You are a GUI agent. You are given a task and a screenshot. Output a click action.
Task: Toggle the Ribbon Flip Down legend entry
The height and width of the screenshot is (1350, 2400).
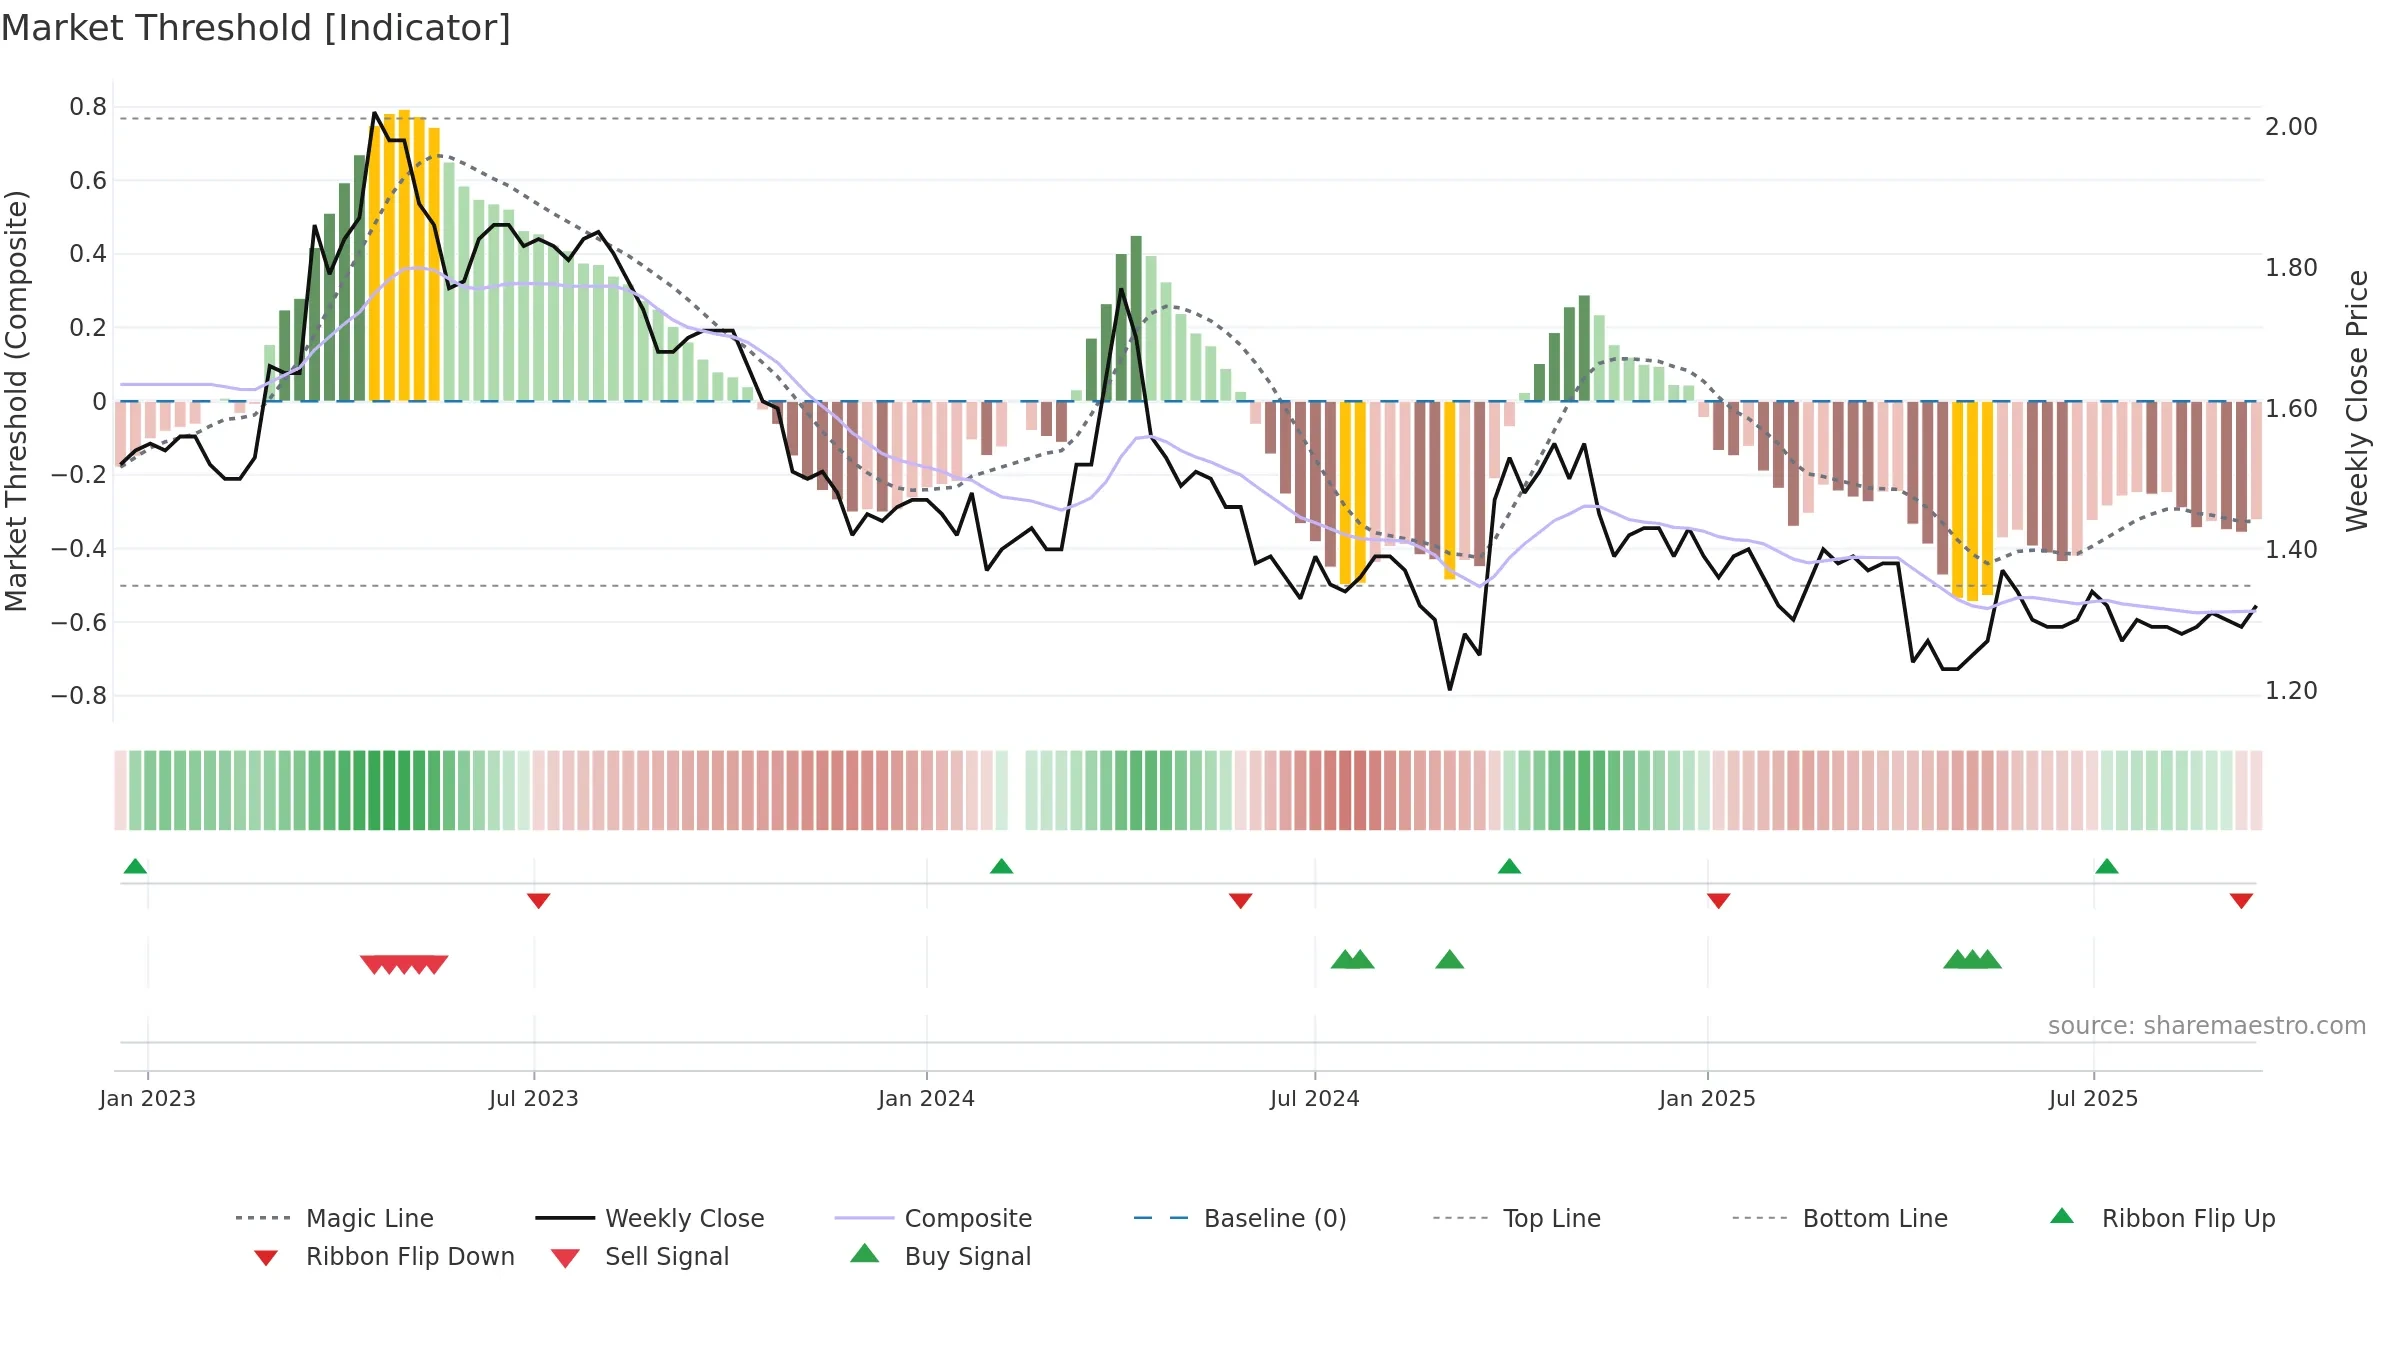pos(383,1256)
